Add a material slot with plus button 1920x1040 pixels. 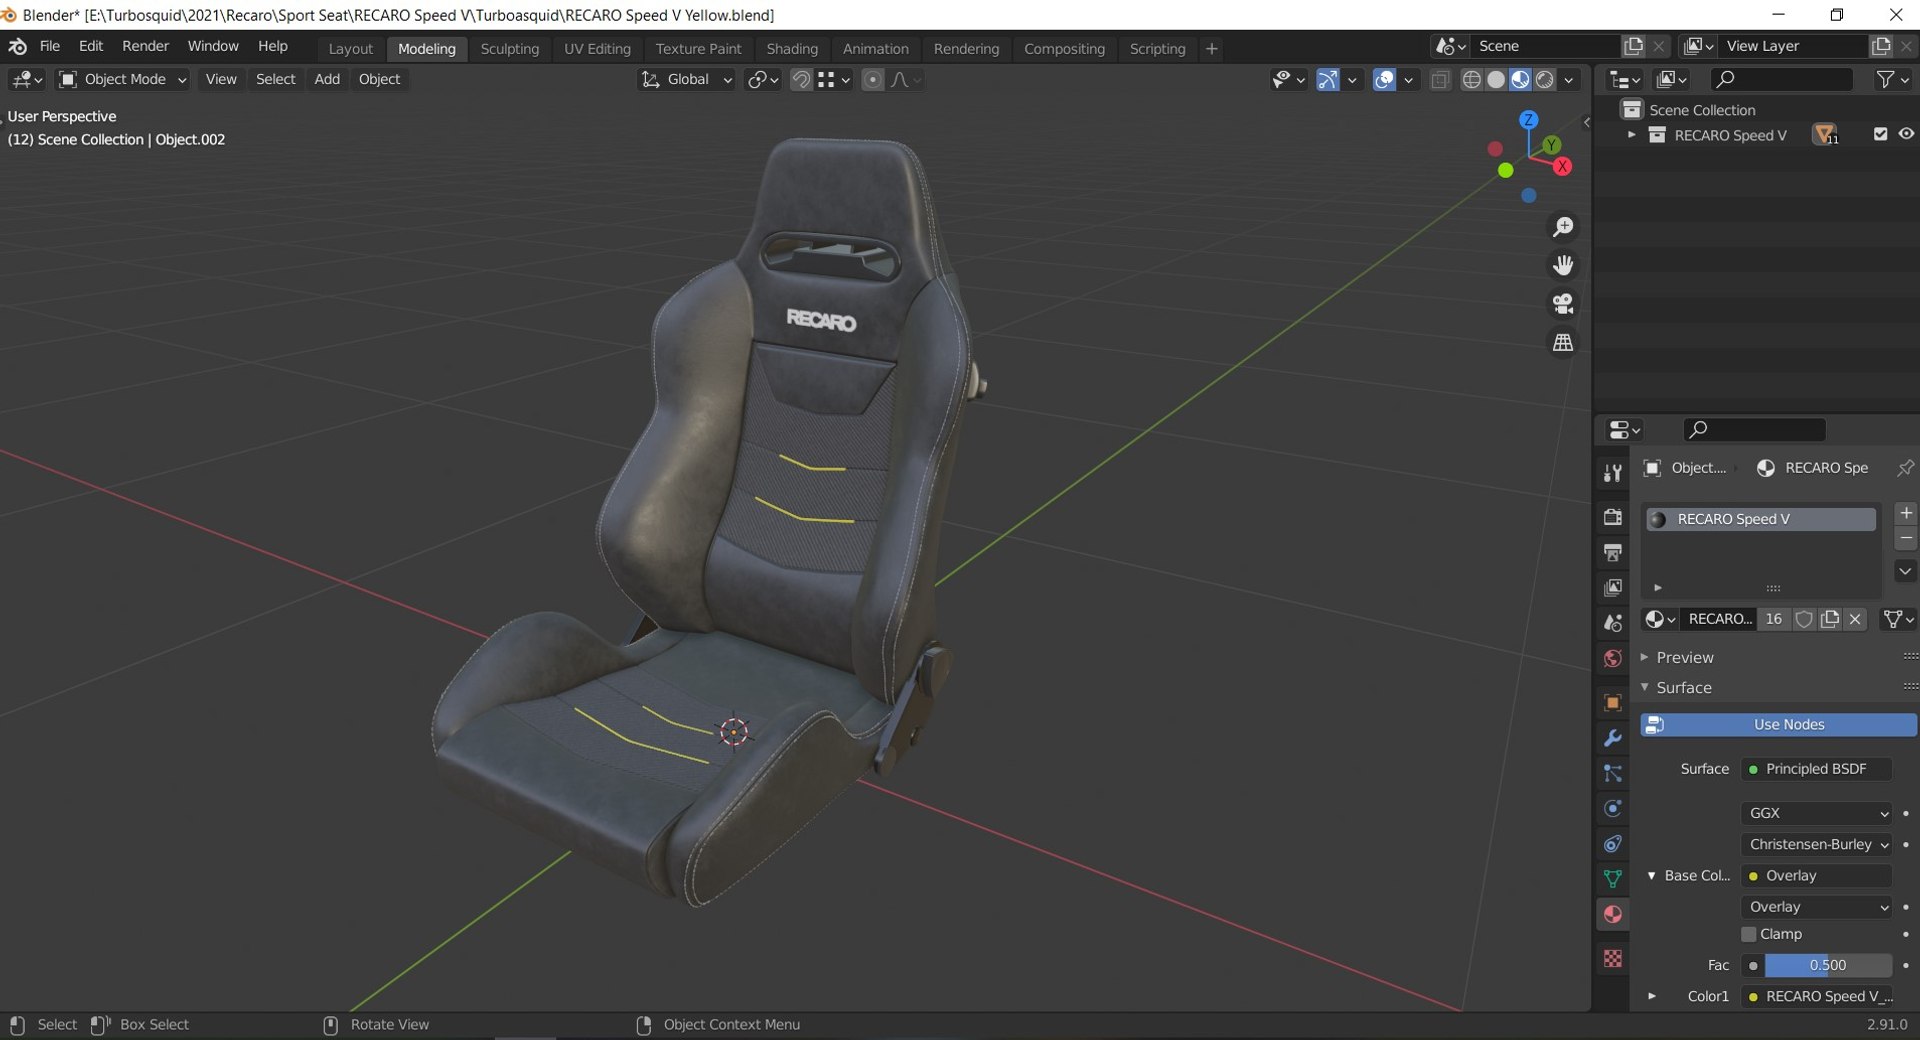[1906, 513]
